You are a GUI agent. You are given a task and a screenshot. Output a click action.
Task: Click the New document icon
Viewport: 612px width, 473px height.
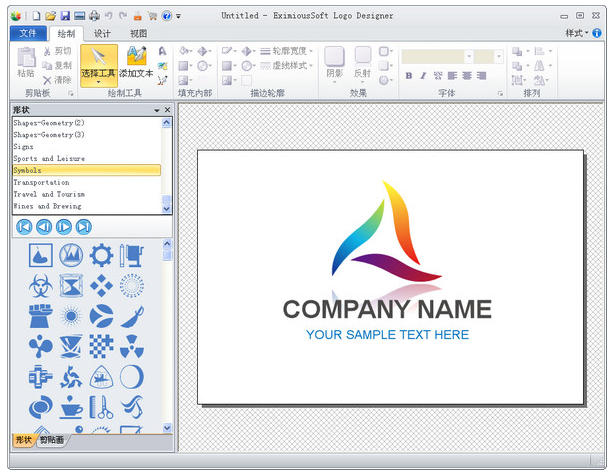pos(36,16)
